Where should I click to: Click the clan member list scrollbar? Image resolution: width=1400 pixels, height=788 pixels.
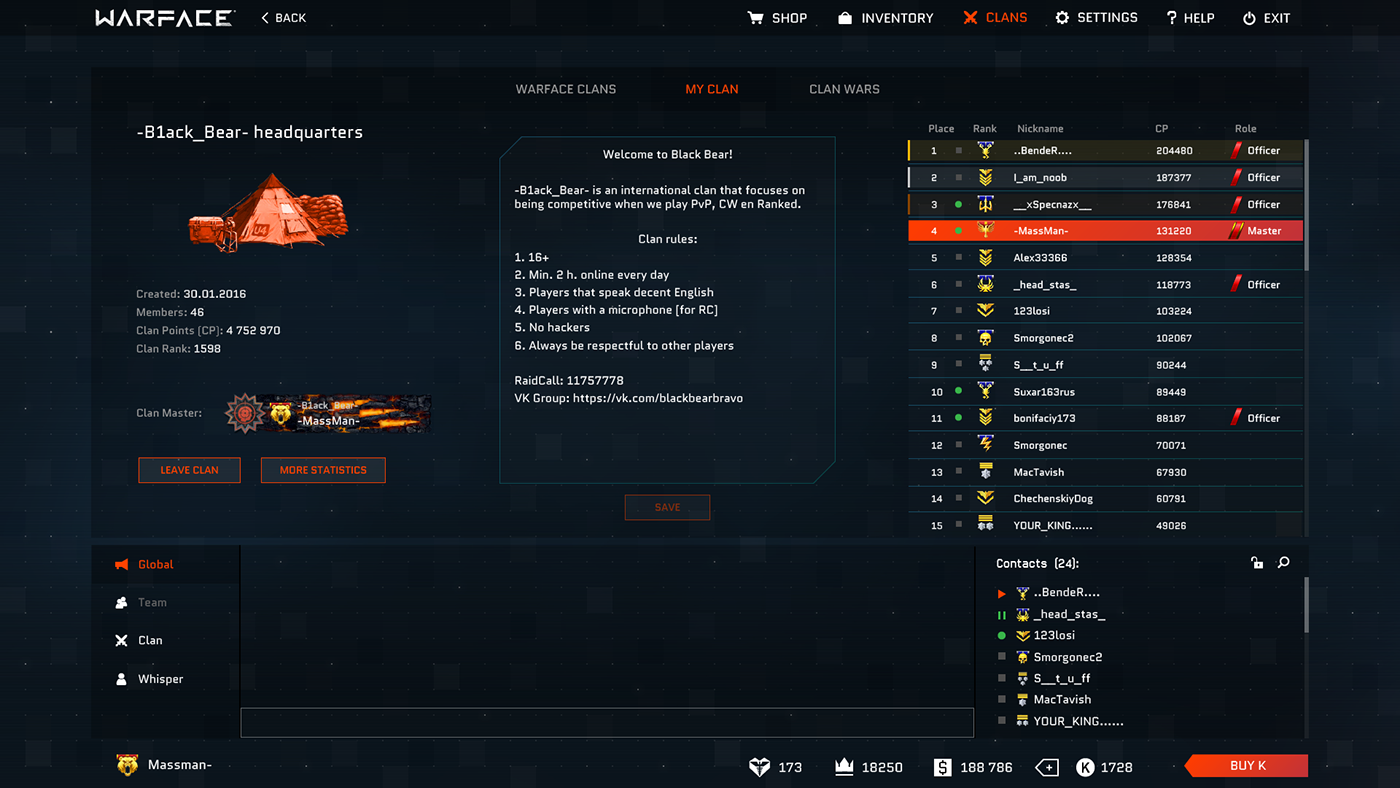click(x=1306, y=205)
